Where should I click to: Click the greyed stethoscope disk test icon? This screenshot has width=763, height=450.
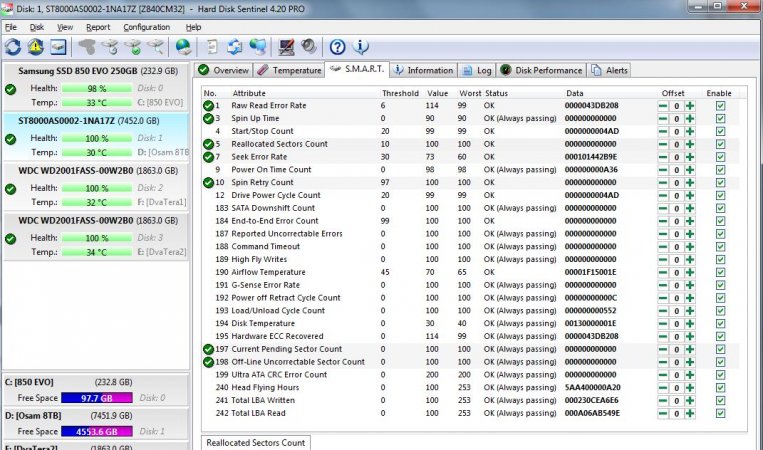click(87, 47)
